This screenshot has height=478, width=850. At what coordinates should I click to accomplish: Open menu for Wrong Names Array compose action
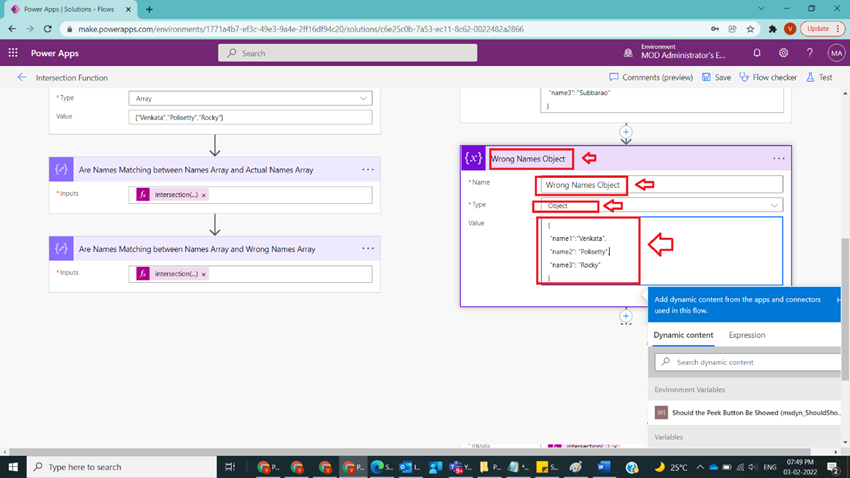368,249
